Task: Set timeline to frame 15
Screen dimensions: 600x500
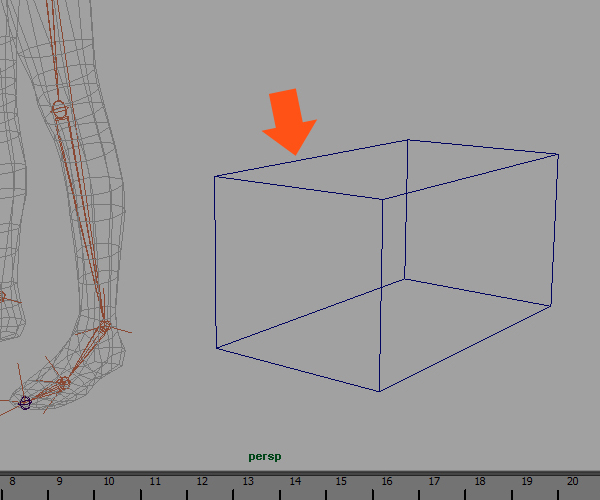Action: (341, 481)
